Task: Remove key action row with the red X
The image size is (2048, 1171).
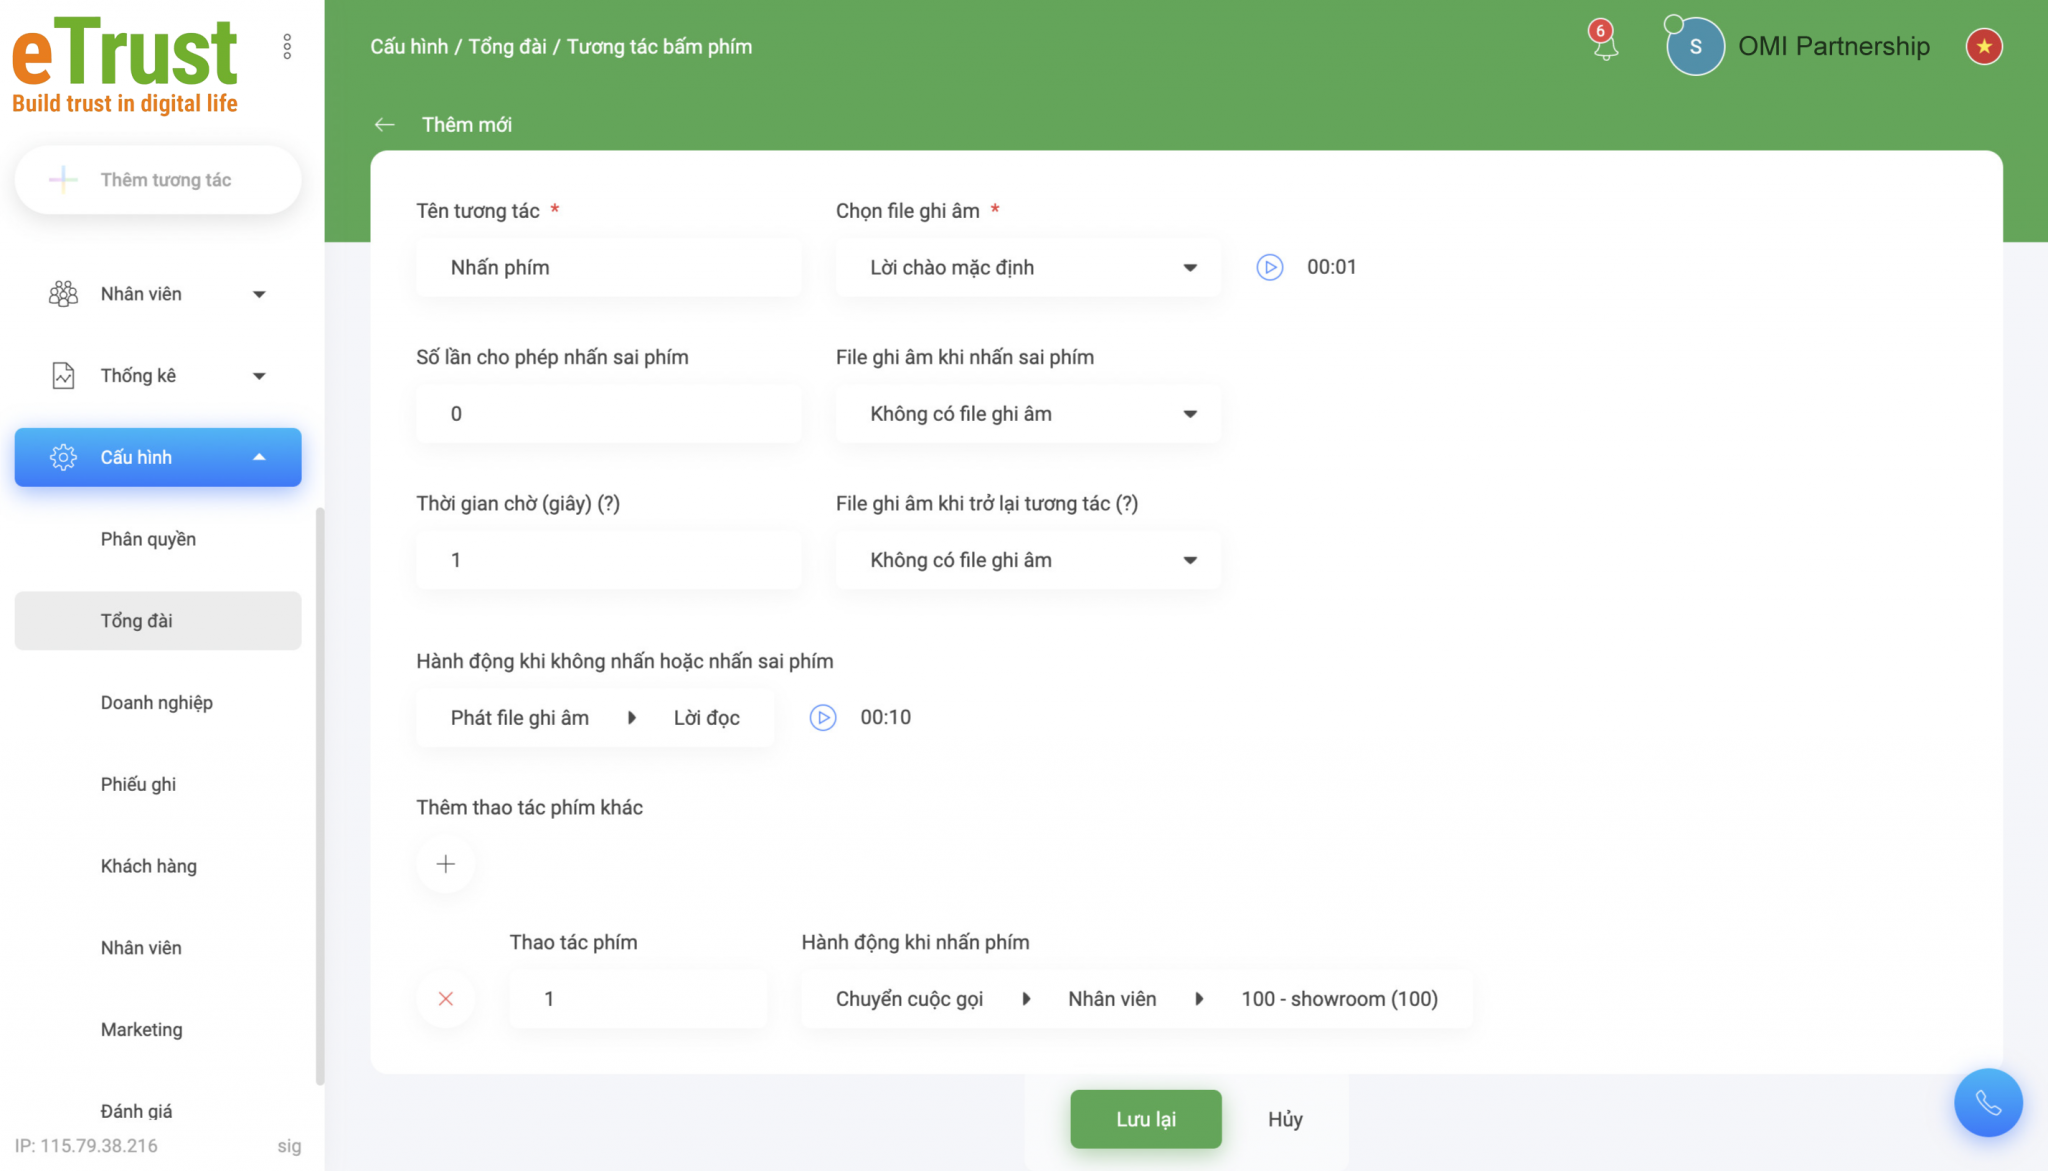Action: pyautogui.click(x=446, y=998)
